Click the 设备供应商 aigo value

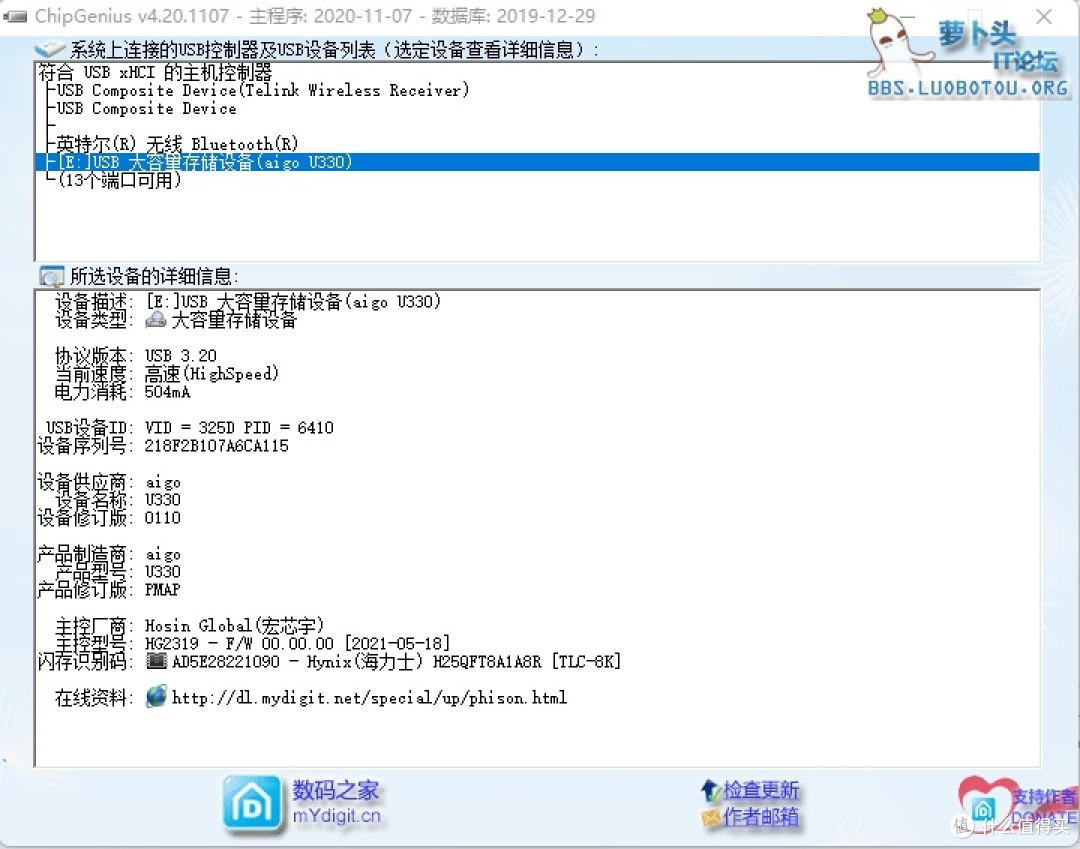[163, 482]
